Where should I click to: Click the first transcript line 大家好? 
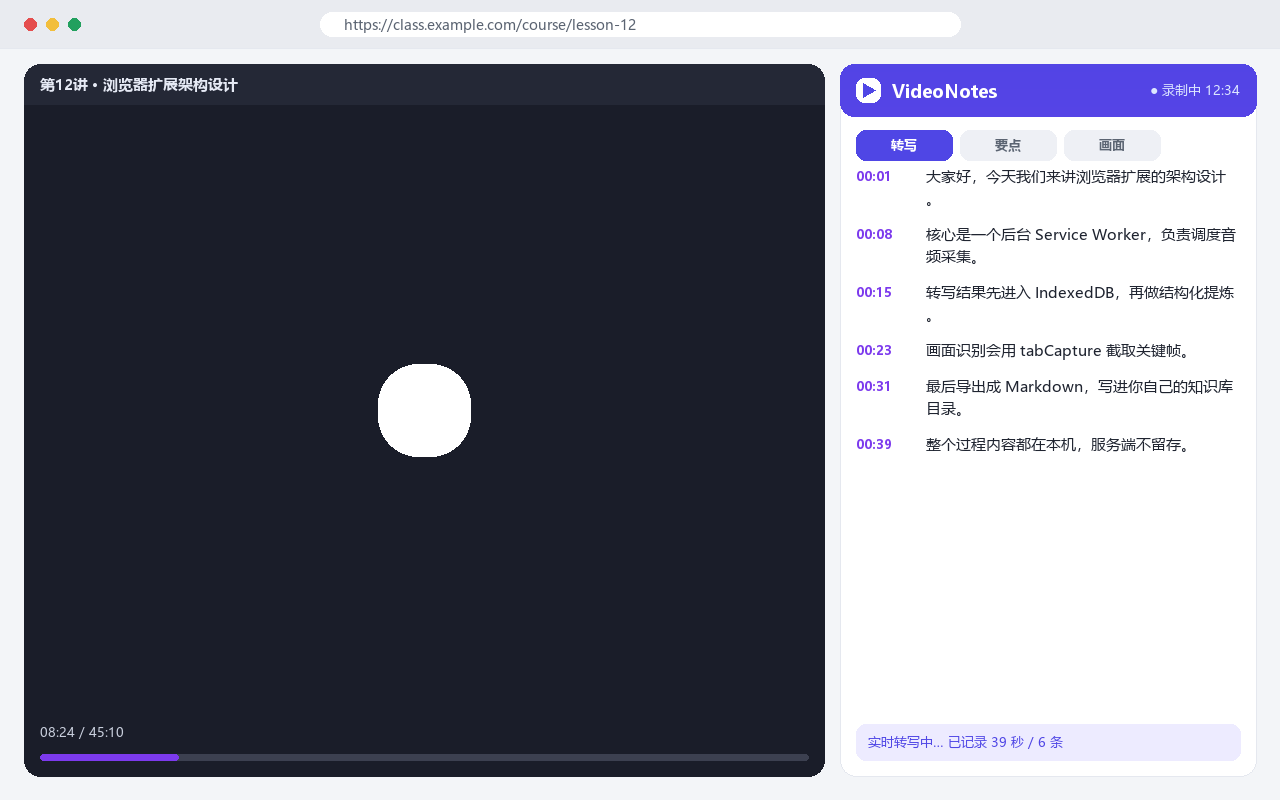[1076, 188]
